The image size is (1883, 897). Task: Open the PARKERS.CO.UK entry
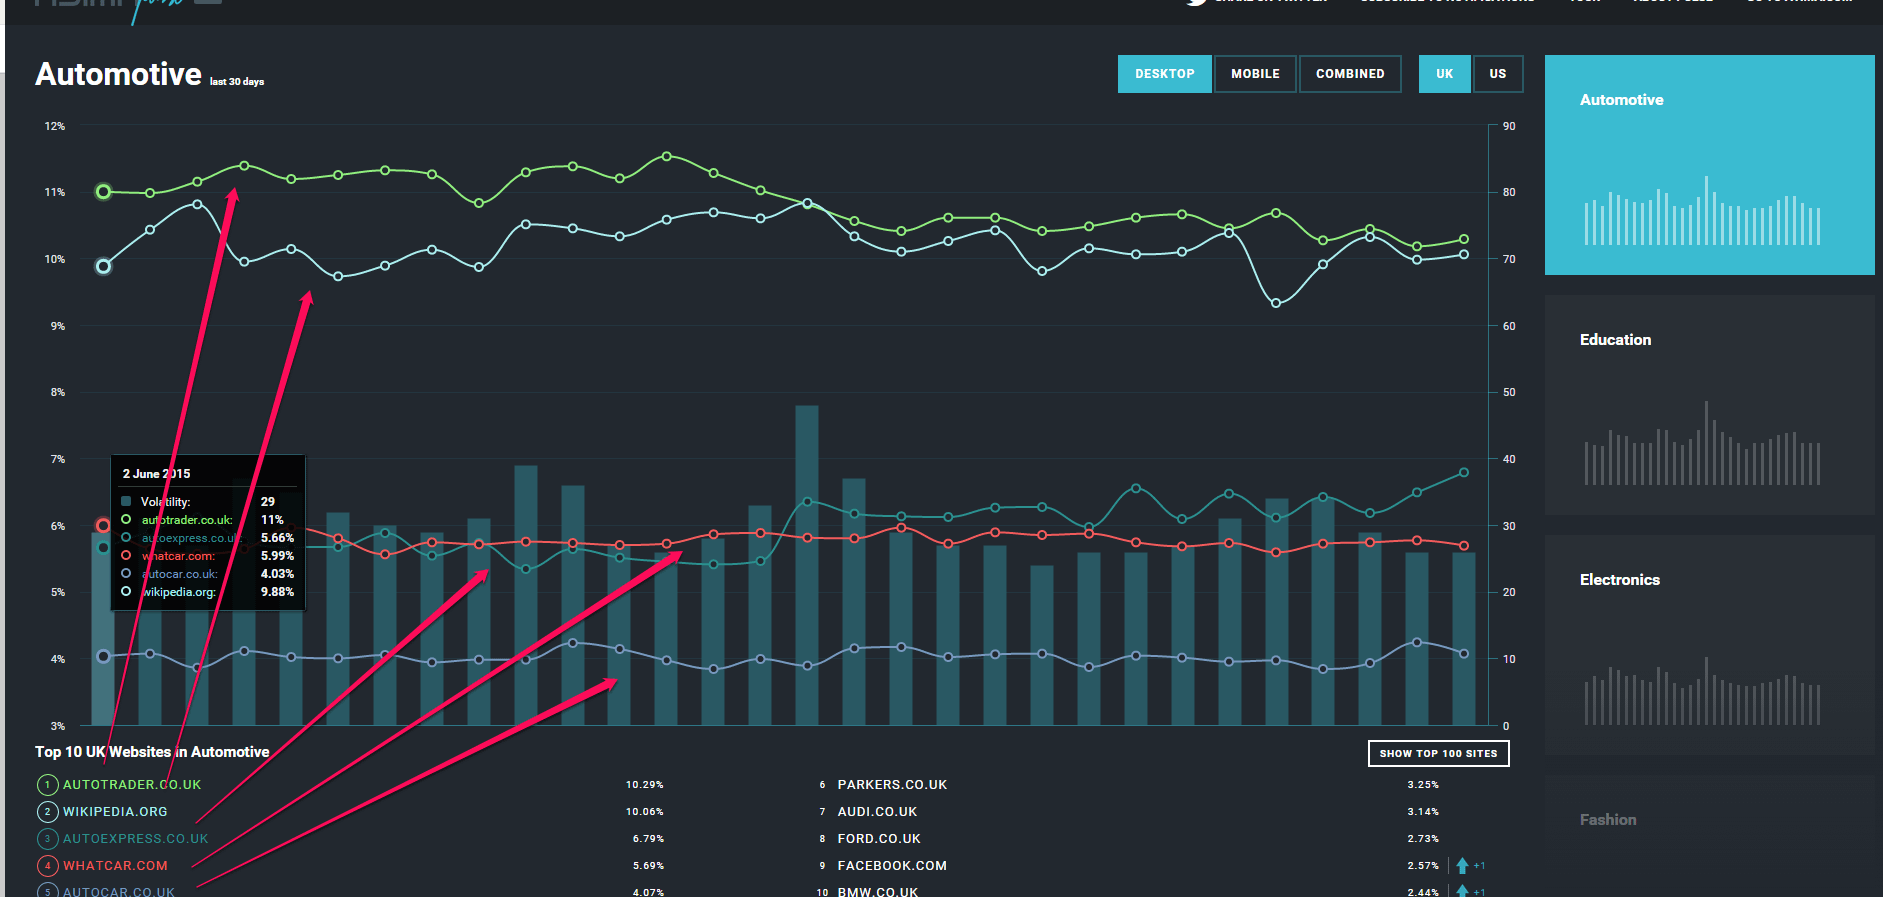(x=892, y=785)
